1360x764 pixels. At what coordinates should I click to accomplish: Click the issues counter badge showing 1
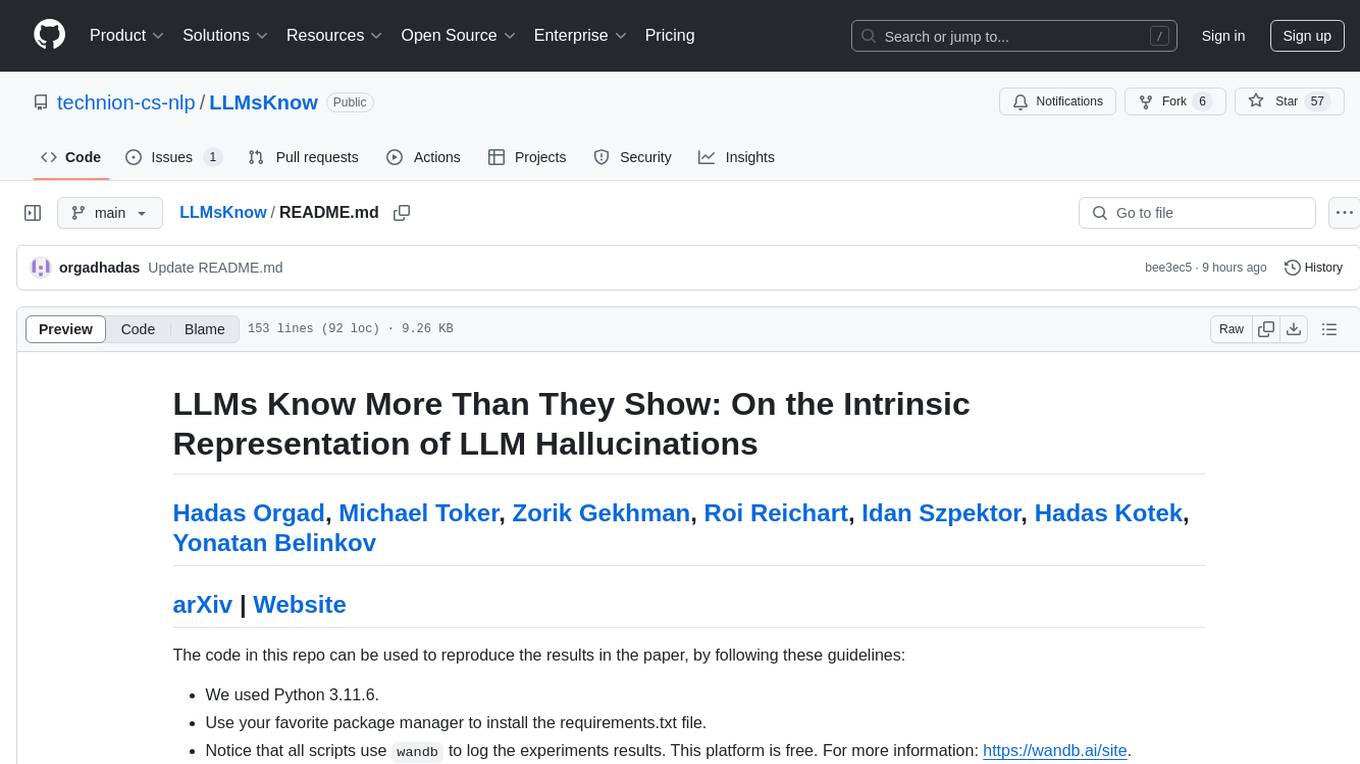pos(212,157)
